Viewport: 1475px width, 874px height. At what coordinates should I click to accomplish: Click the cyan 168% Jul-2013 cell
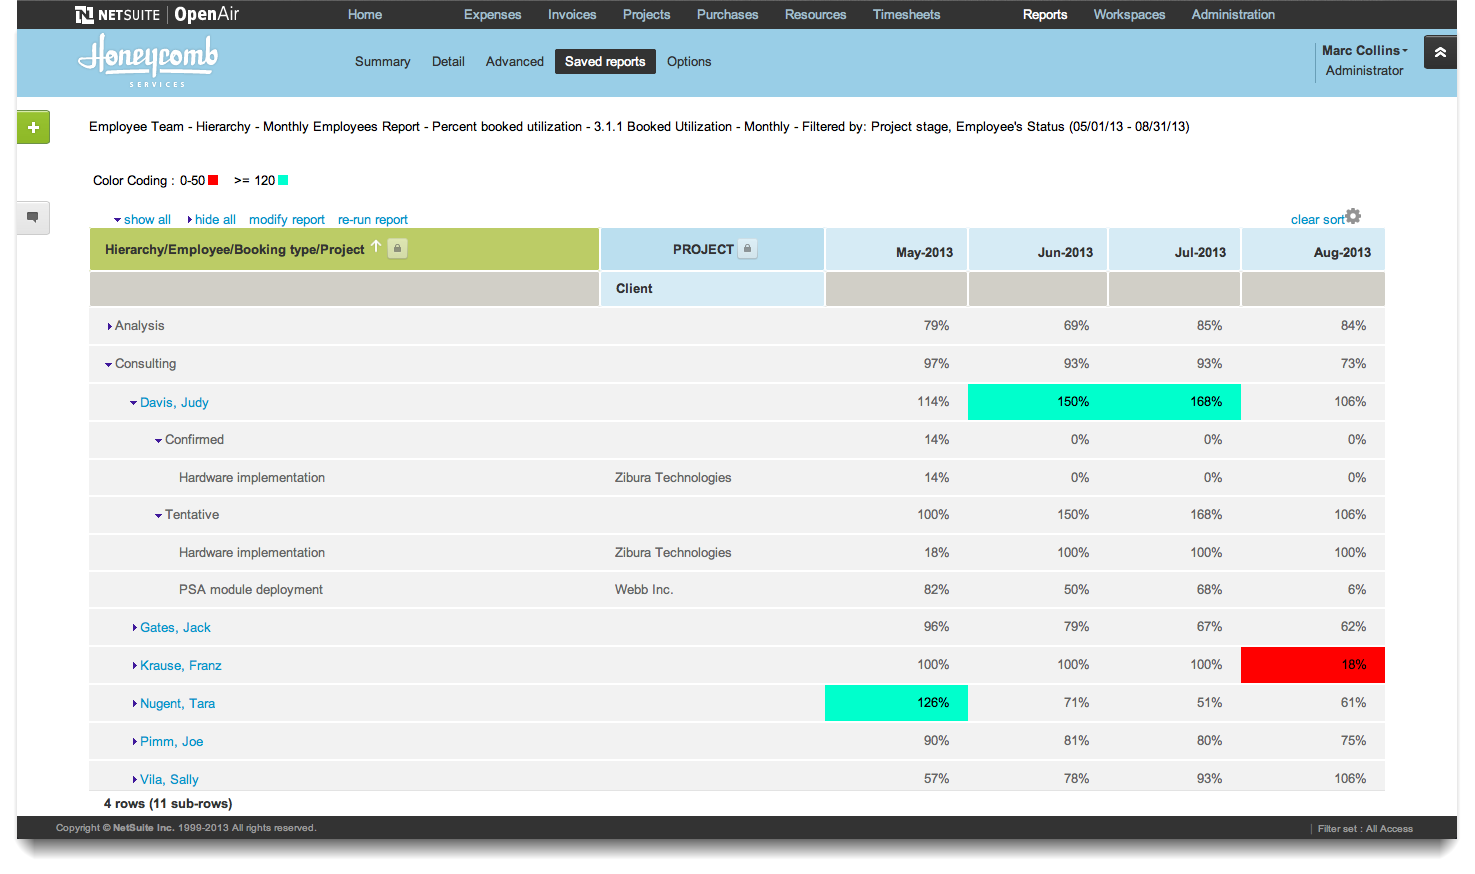[x=1174, y=402]
